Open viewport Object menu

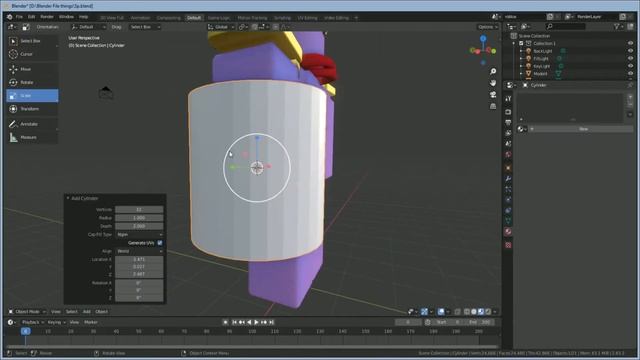coord(102,311)
